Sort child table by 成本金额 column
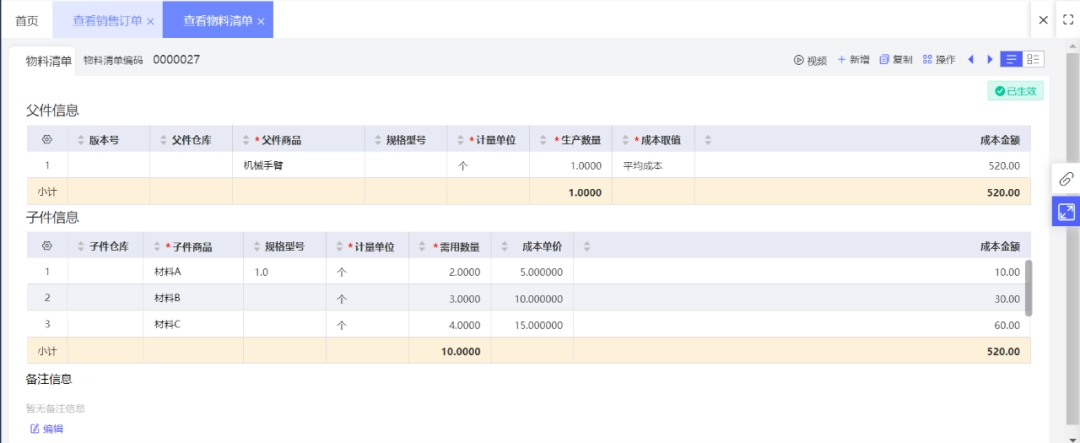The height and width of the screenshot is (443, 1080). (587, 246)
